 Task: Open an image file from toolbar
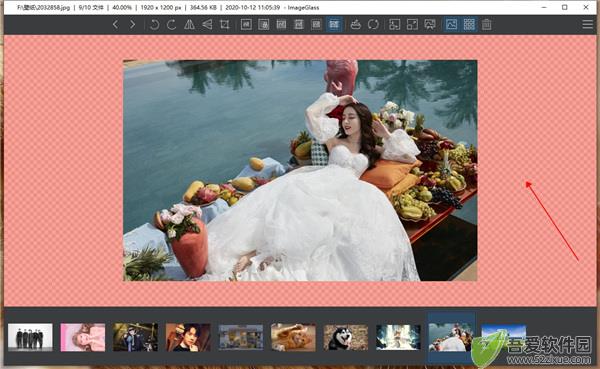click(x=356, y=24)
